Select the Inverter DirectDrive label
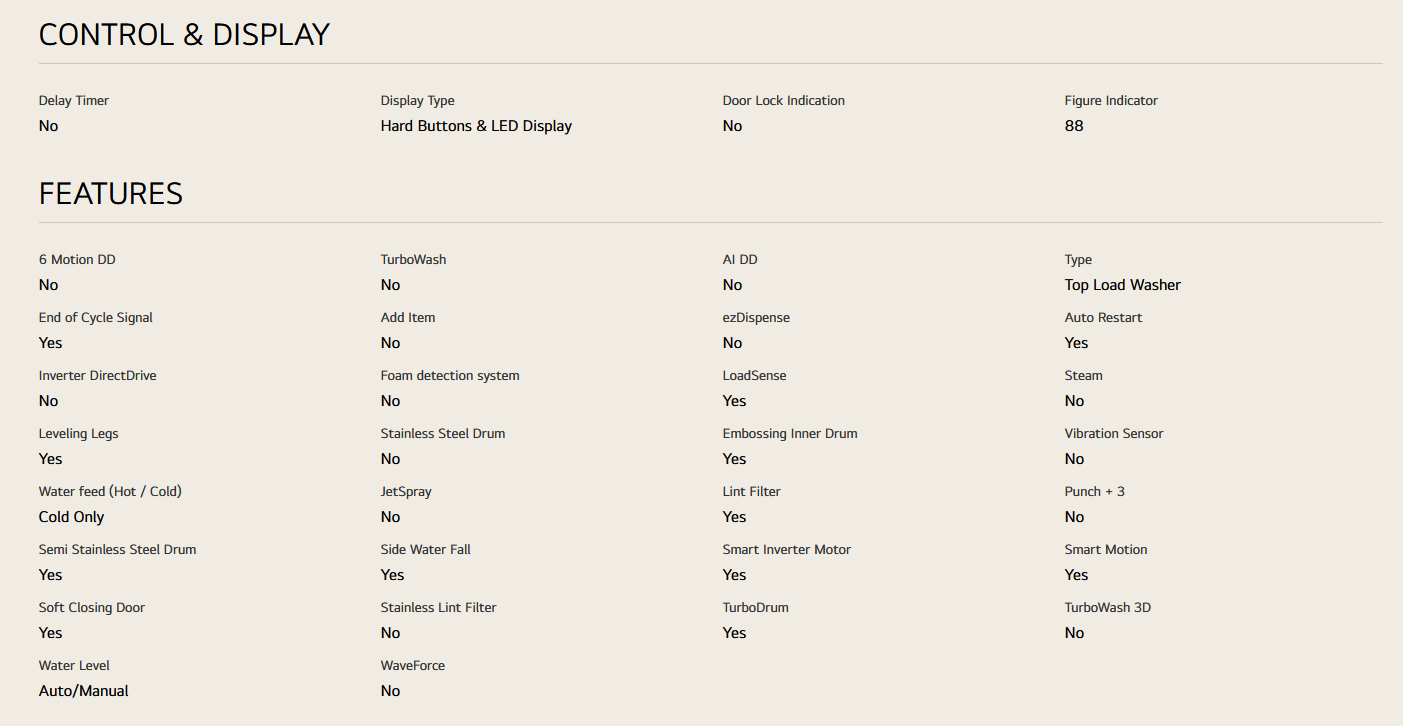This screenshot has width=1403, height=726. pyautogui.click(x=98, y=376)
